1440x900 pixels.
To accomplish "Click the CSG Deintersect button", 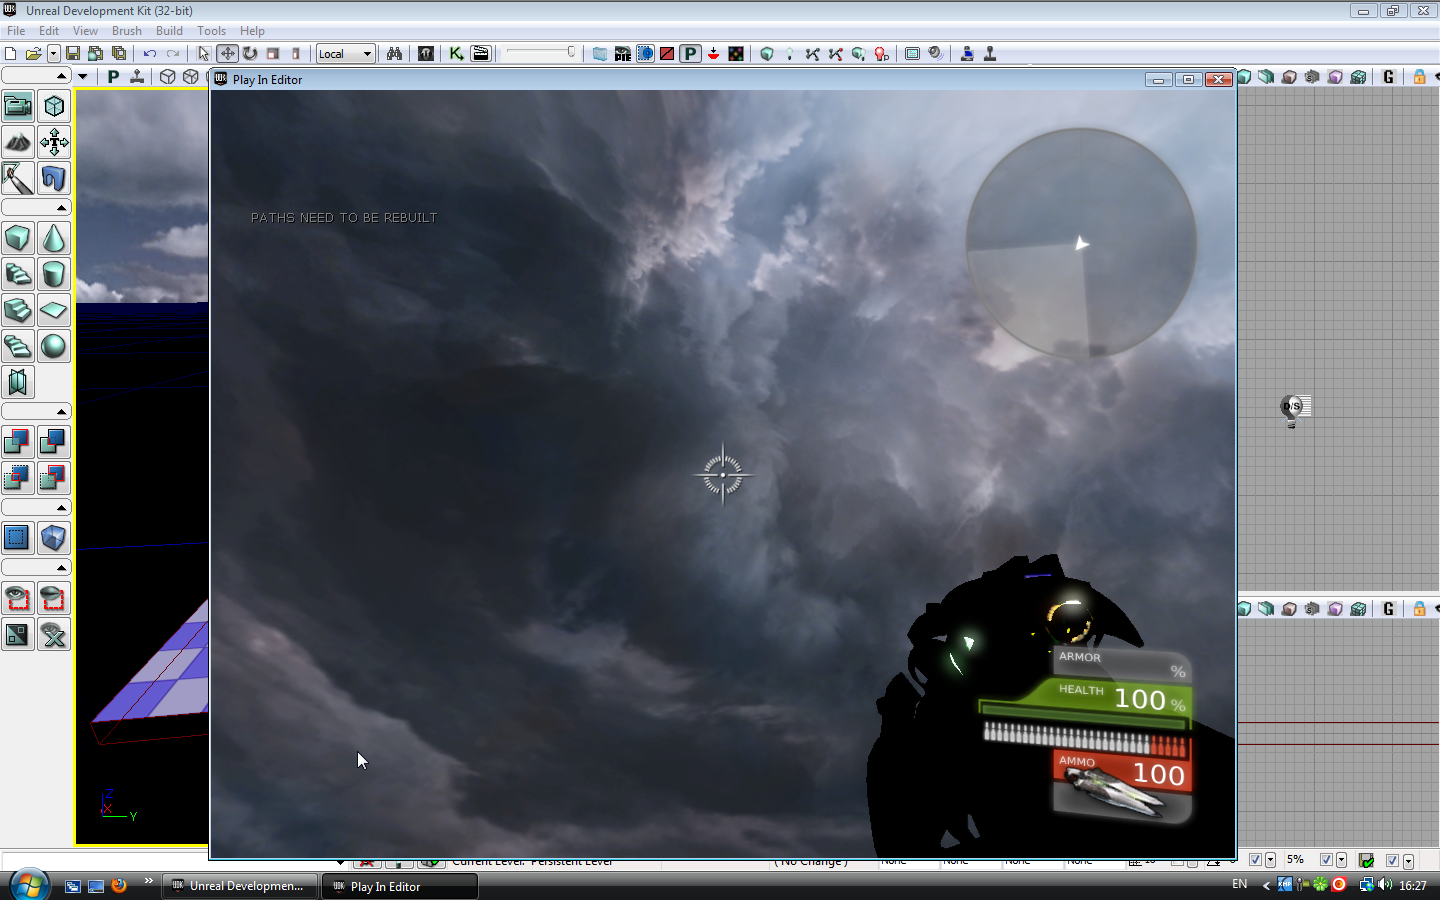I will pos(54,478).
